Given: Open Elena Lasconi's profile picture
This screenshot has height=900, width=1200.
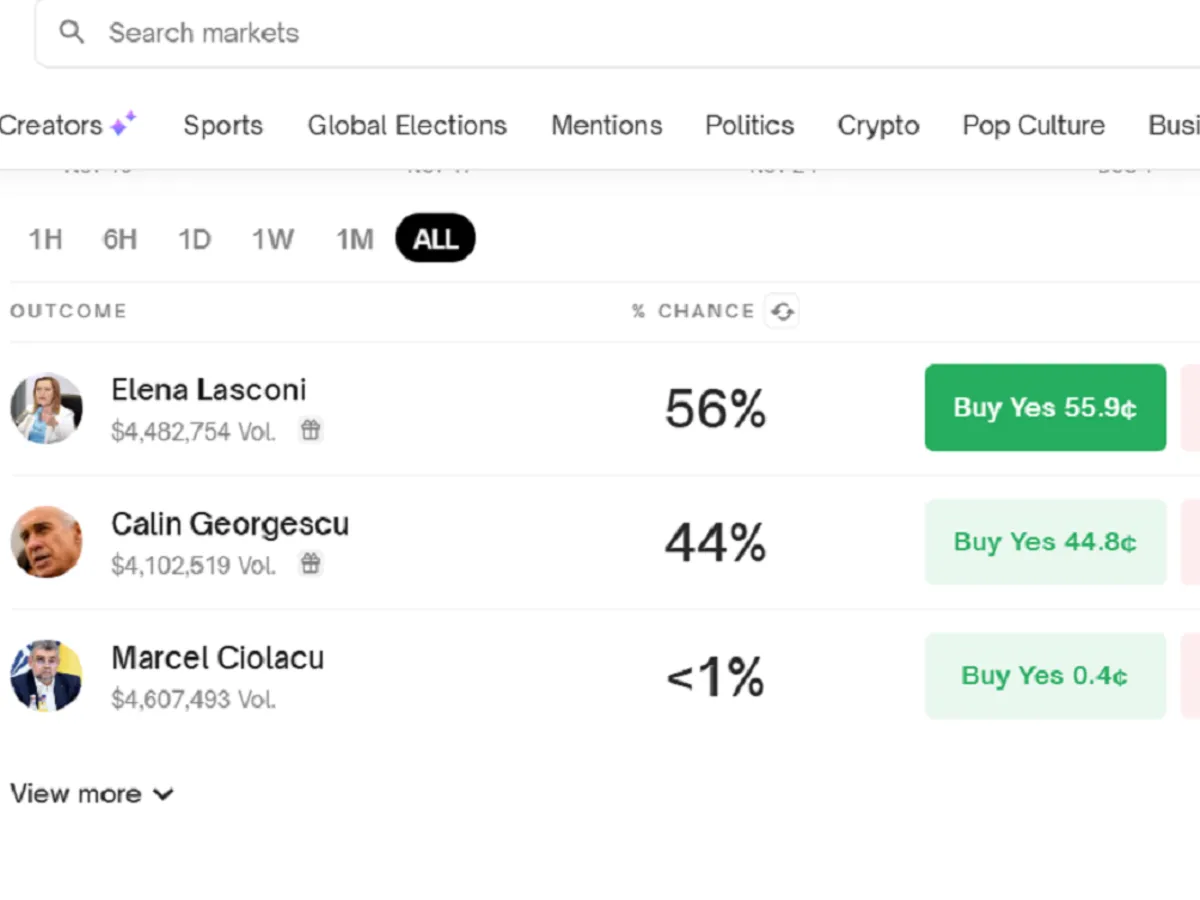Looking at the screenshot, I should click(46, 409).
